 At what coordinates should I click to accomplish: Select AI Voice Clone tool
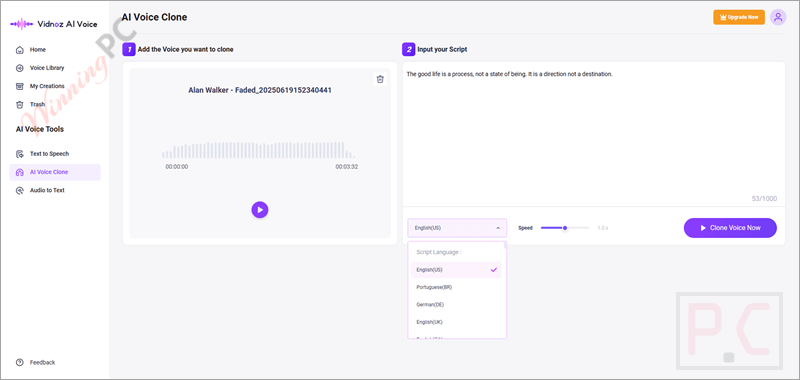click(55, 172)
